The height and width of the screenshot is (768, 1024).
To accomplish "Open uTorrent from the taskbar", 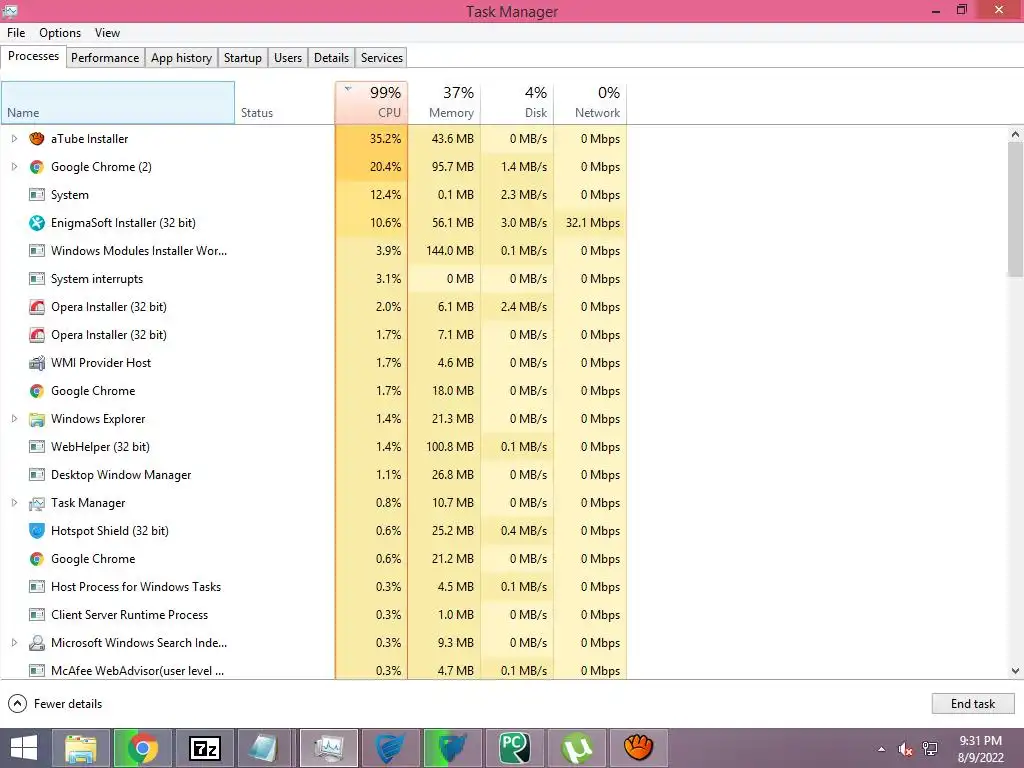I will click(577, 748).
